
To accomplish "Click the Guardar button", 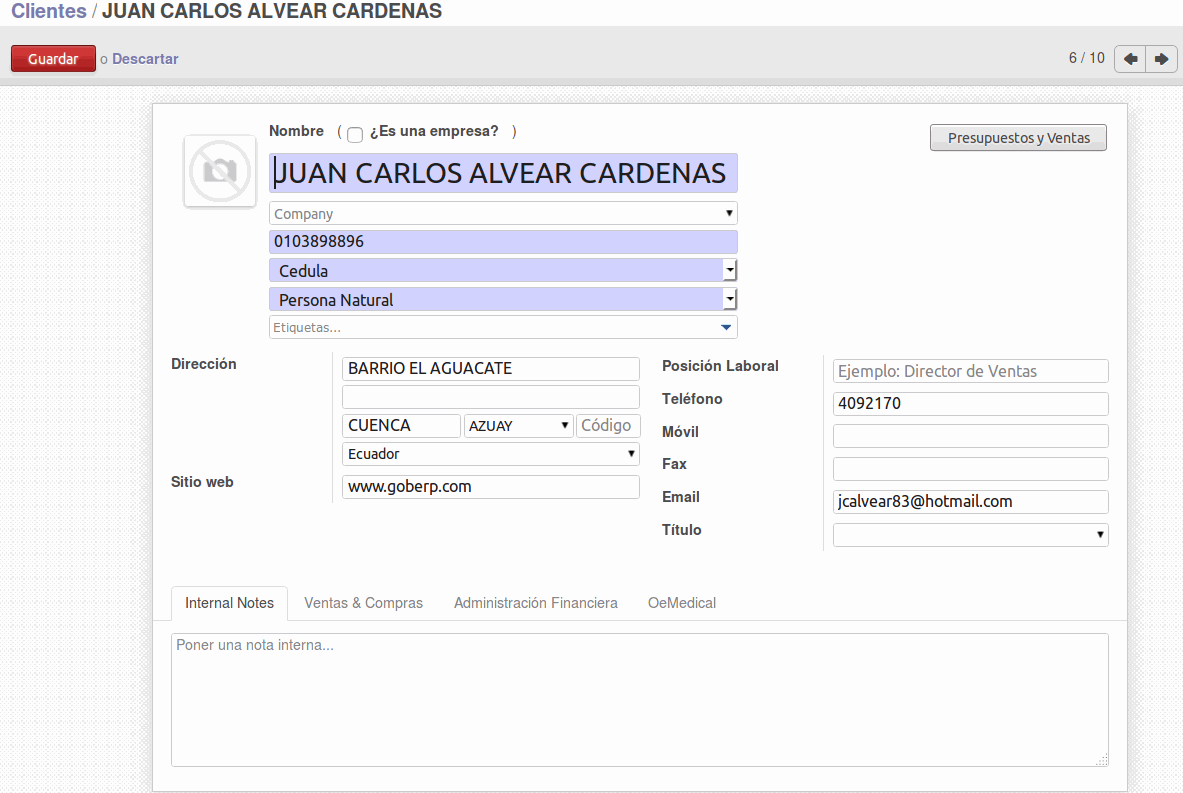I will tap(53, 59).
